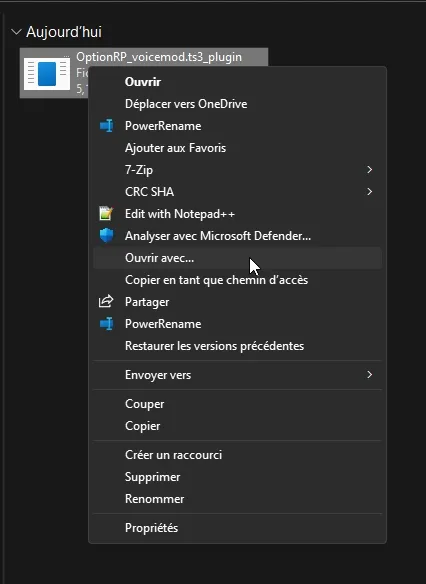Screen dimensions: 426x584
Task: Expand the 7-Zip submenu arrow
Action: coord(369,169)
